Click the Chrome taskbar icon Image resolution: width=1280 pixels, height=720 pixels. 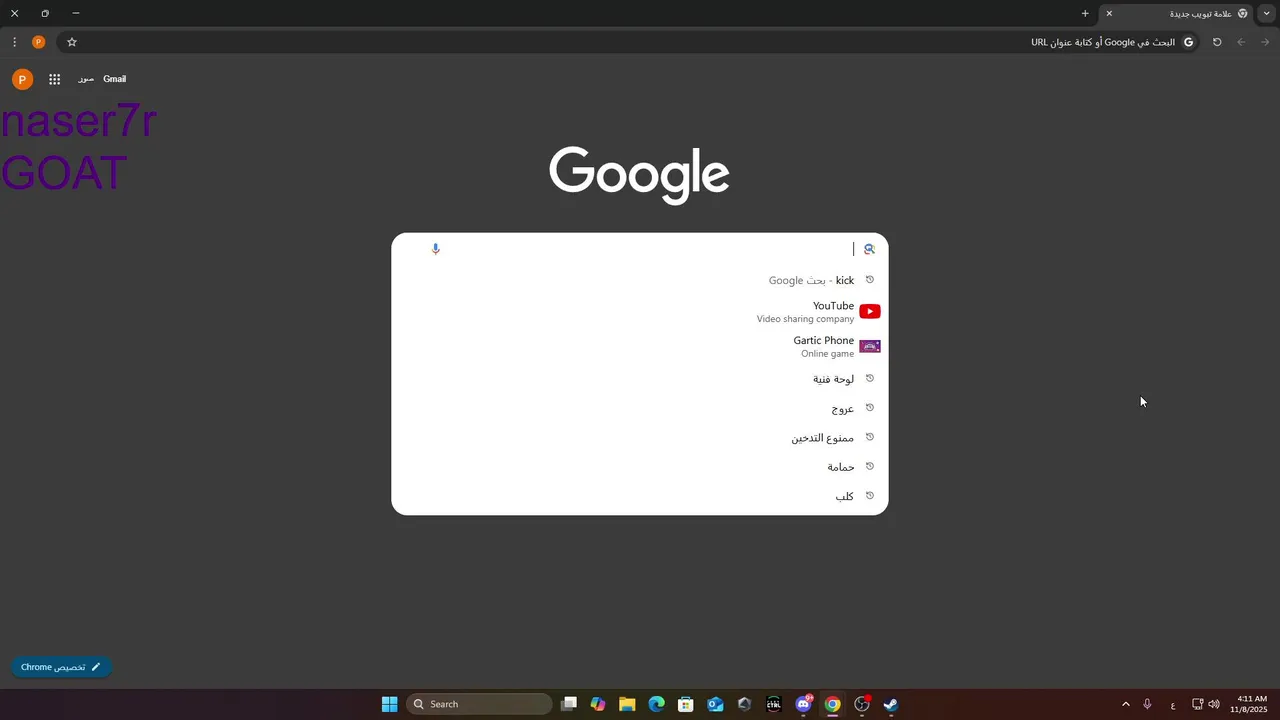[x=832, y=704]
